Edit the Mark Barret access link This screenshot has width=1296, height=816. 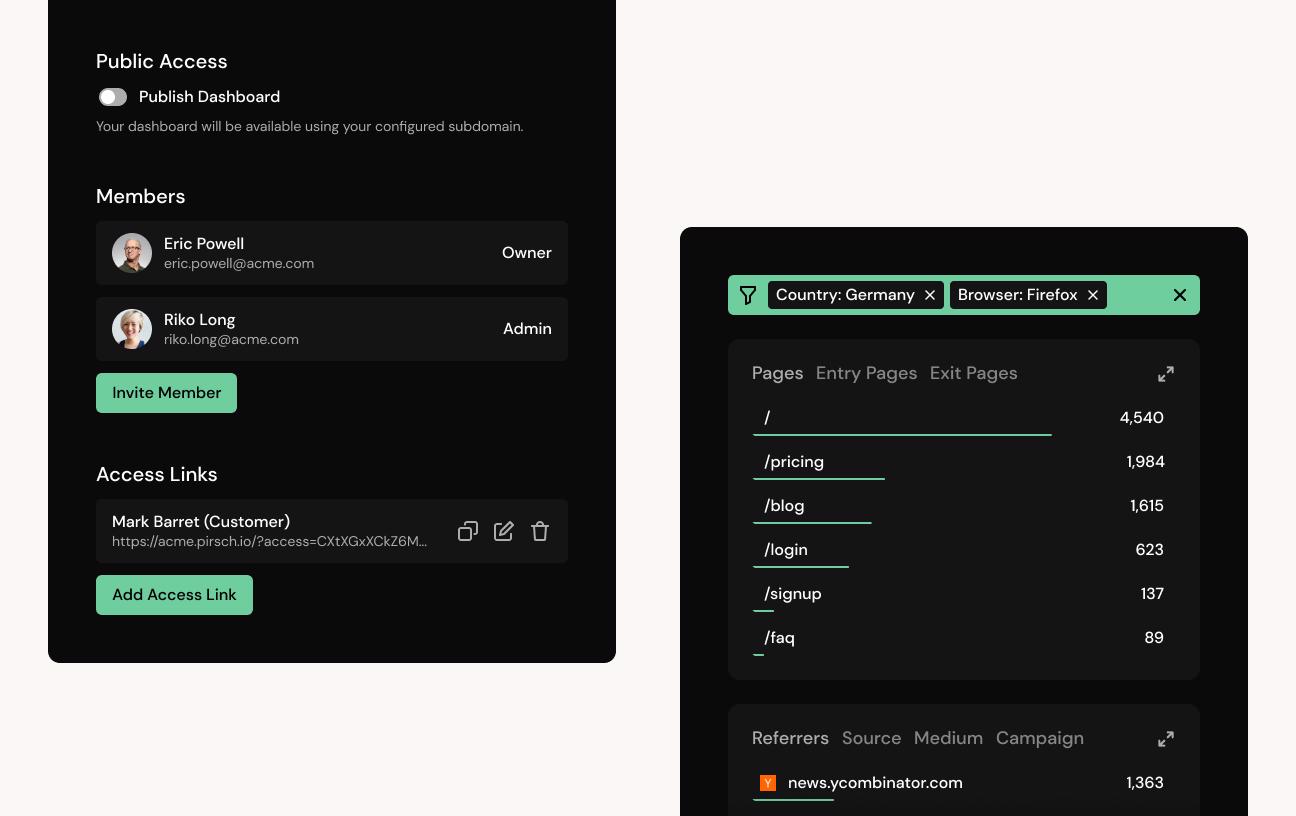504,531
